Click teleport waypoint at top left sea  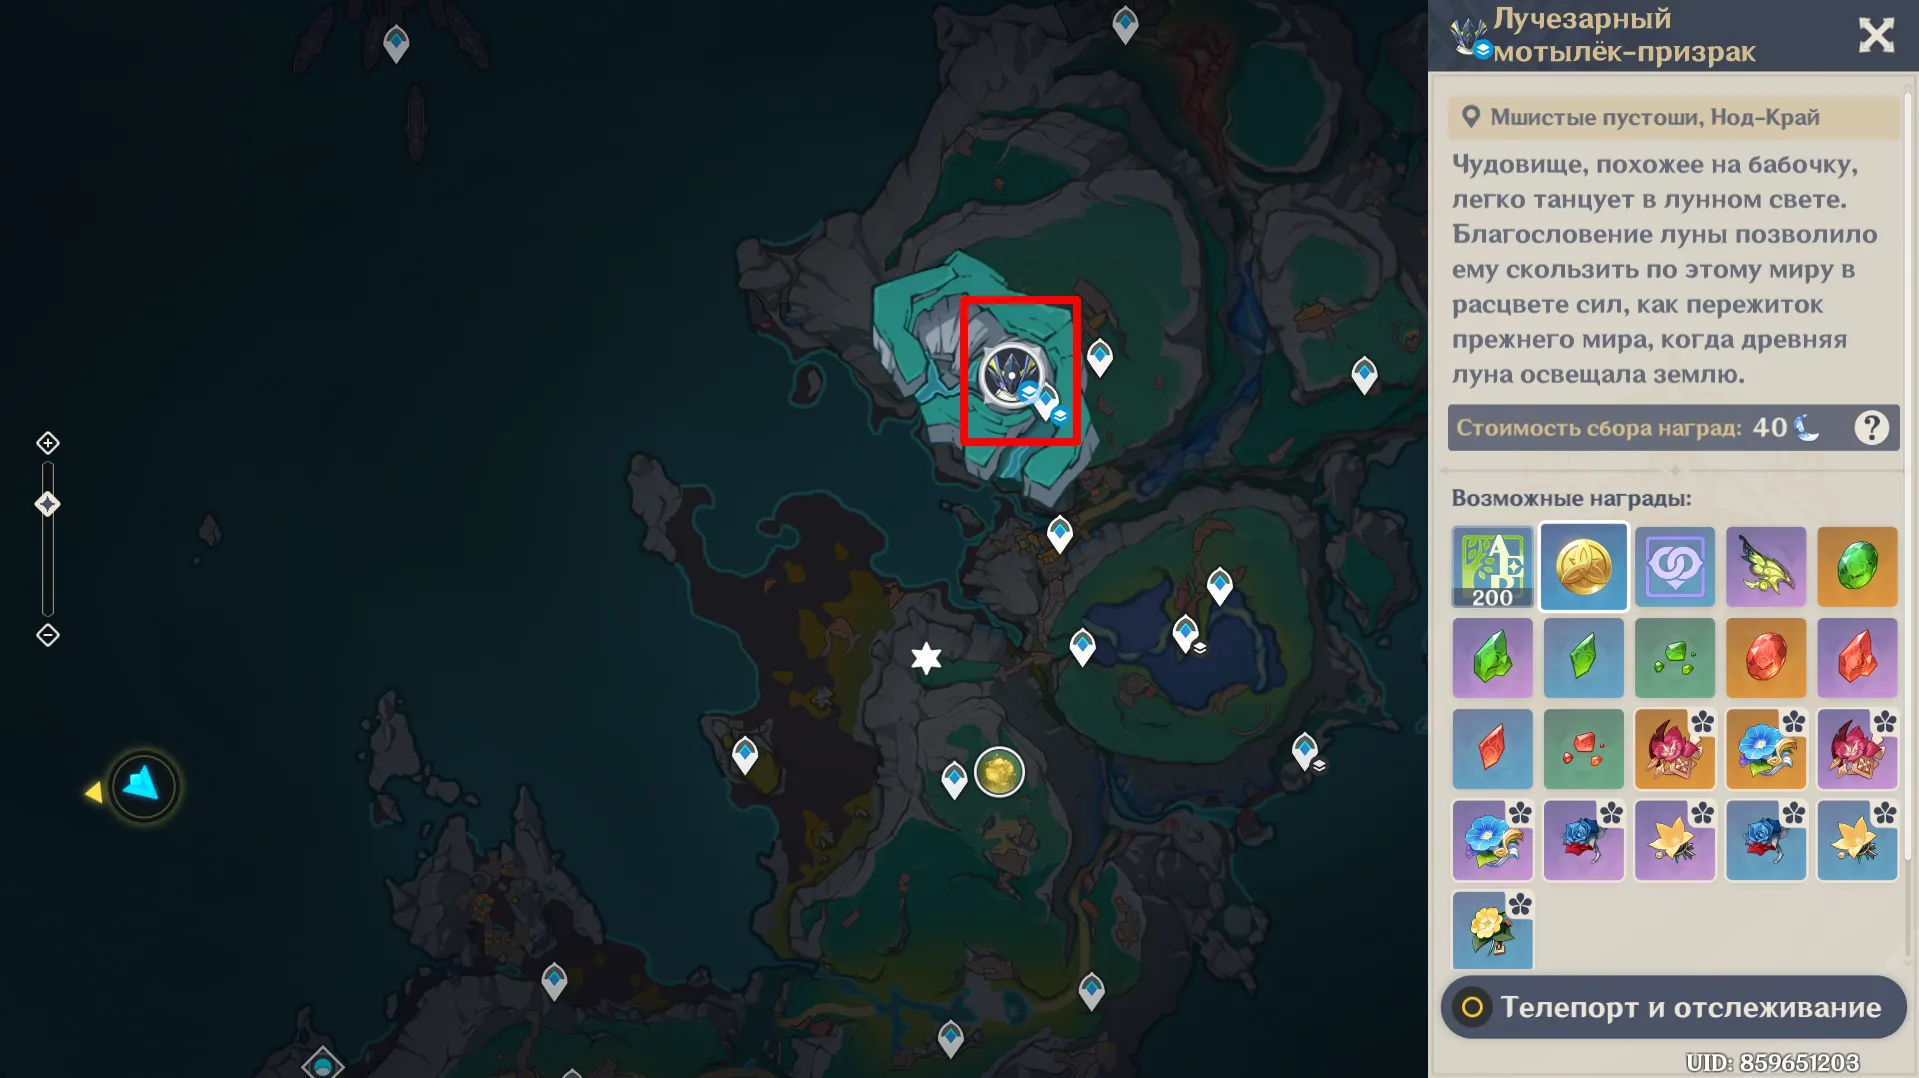(396, 43)
